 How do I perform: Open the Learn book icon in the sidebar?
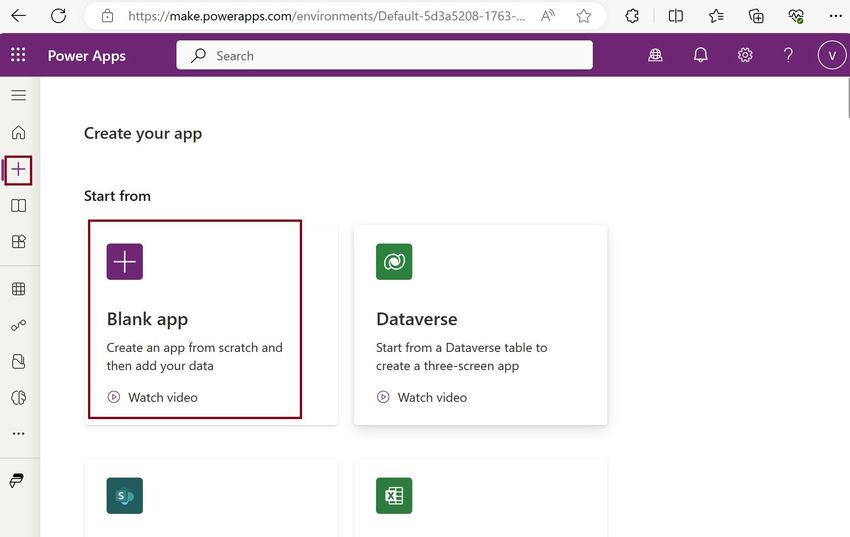[18, 205]
